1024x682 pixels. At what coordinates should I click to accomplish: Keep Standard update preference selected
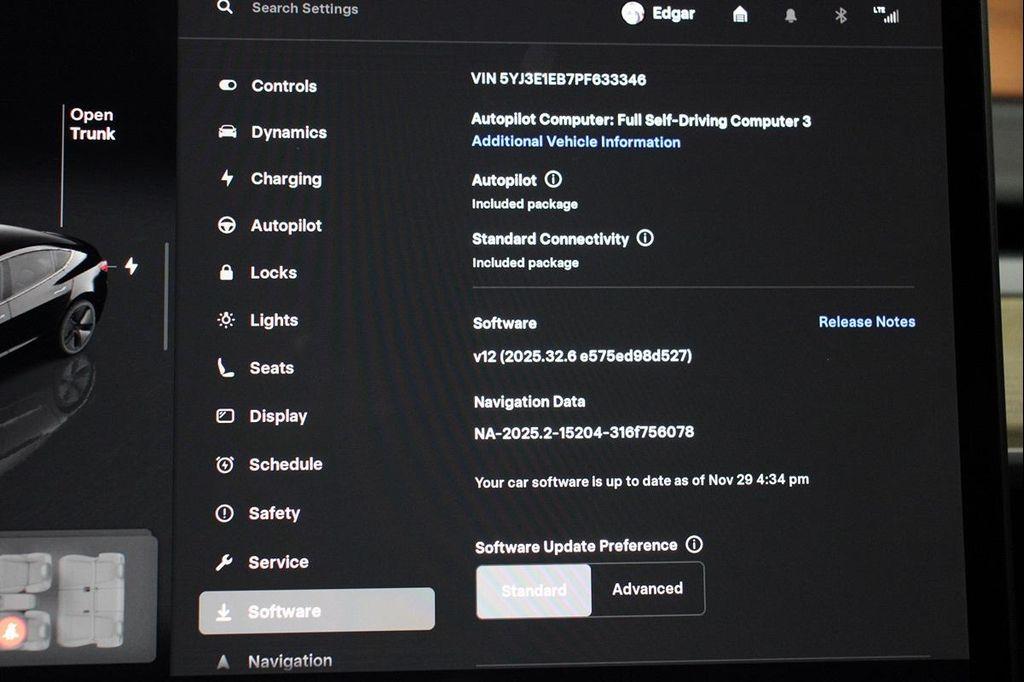(x=533, y=589)
